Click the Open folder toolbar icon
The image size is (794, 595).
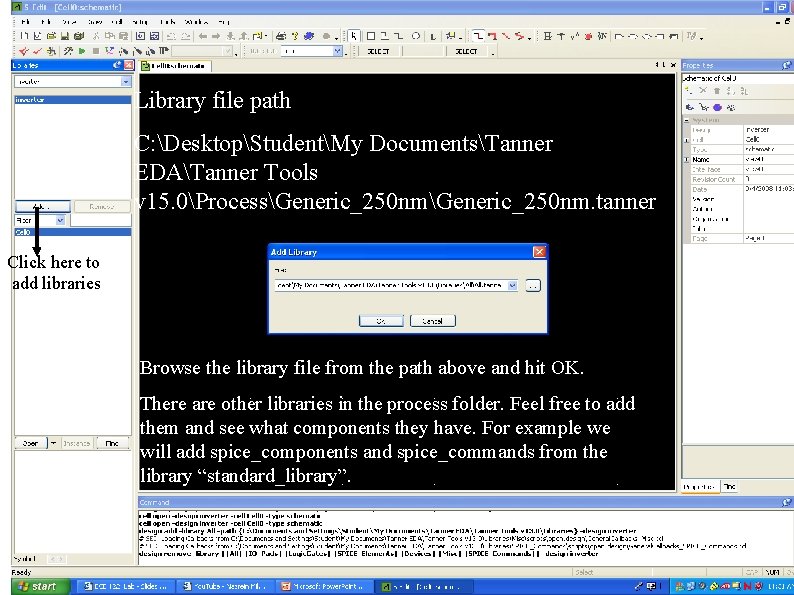tap(51, 36)
